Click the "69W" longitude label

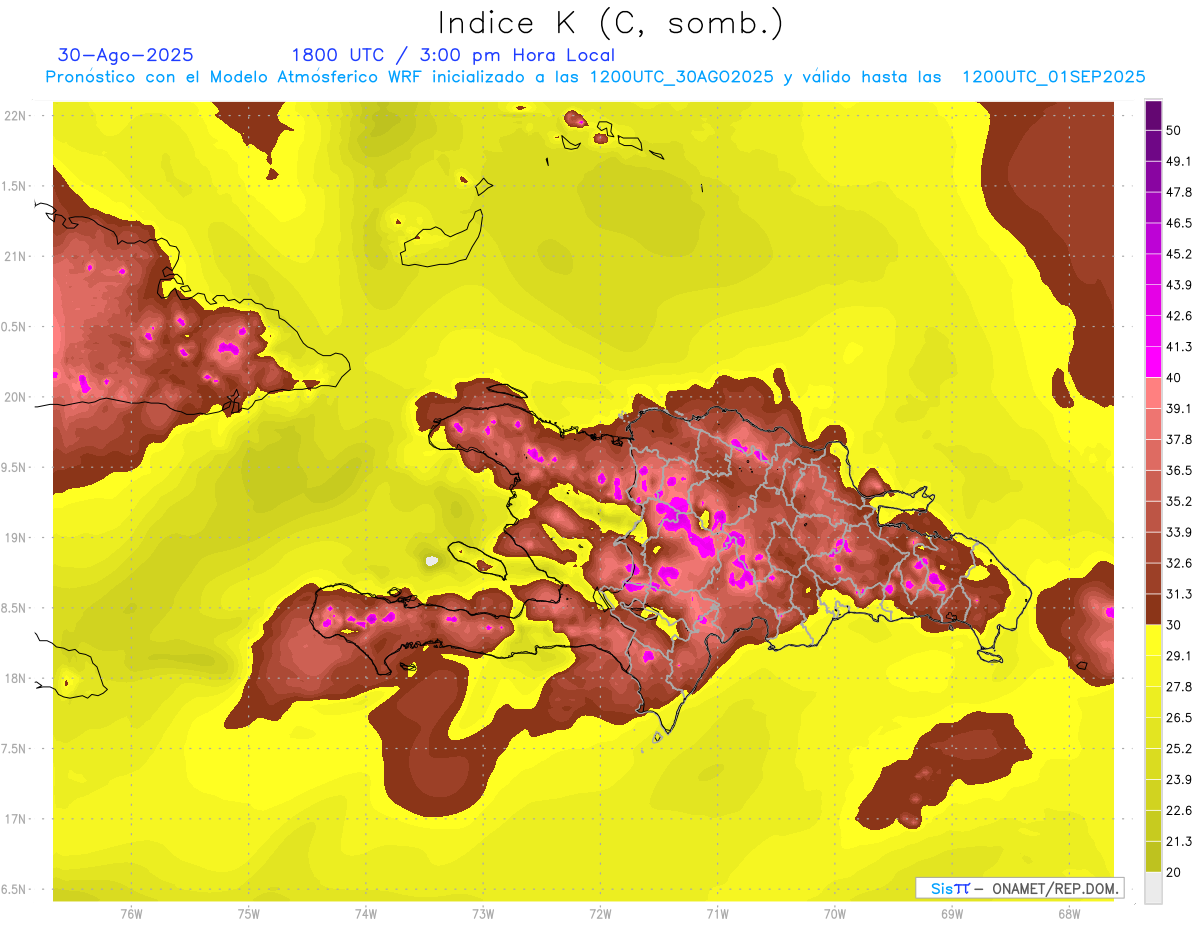pos(952,914)
